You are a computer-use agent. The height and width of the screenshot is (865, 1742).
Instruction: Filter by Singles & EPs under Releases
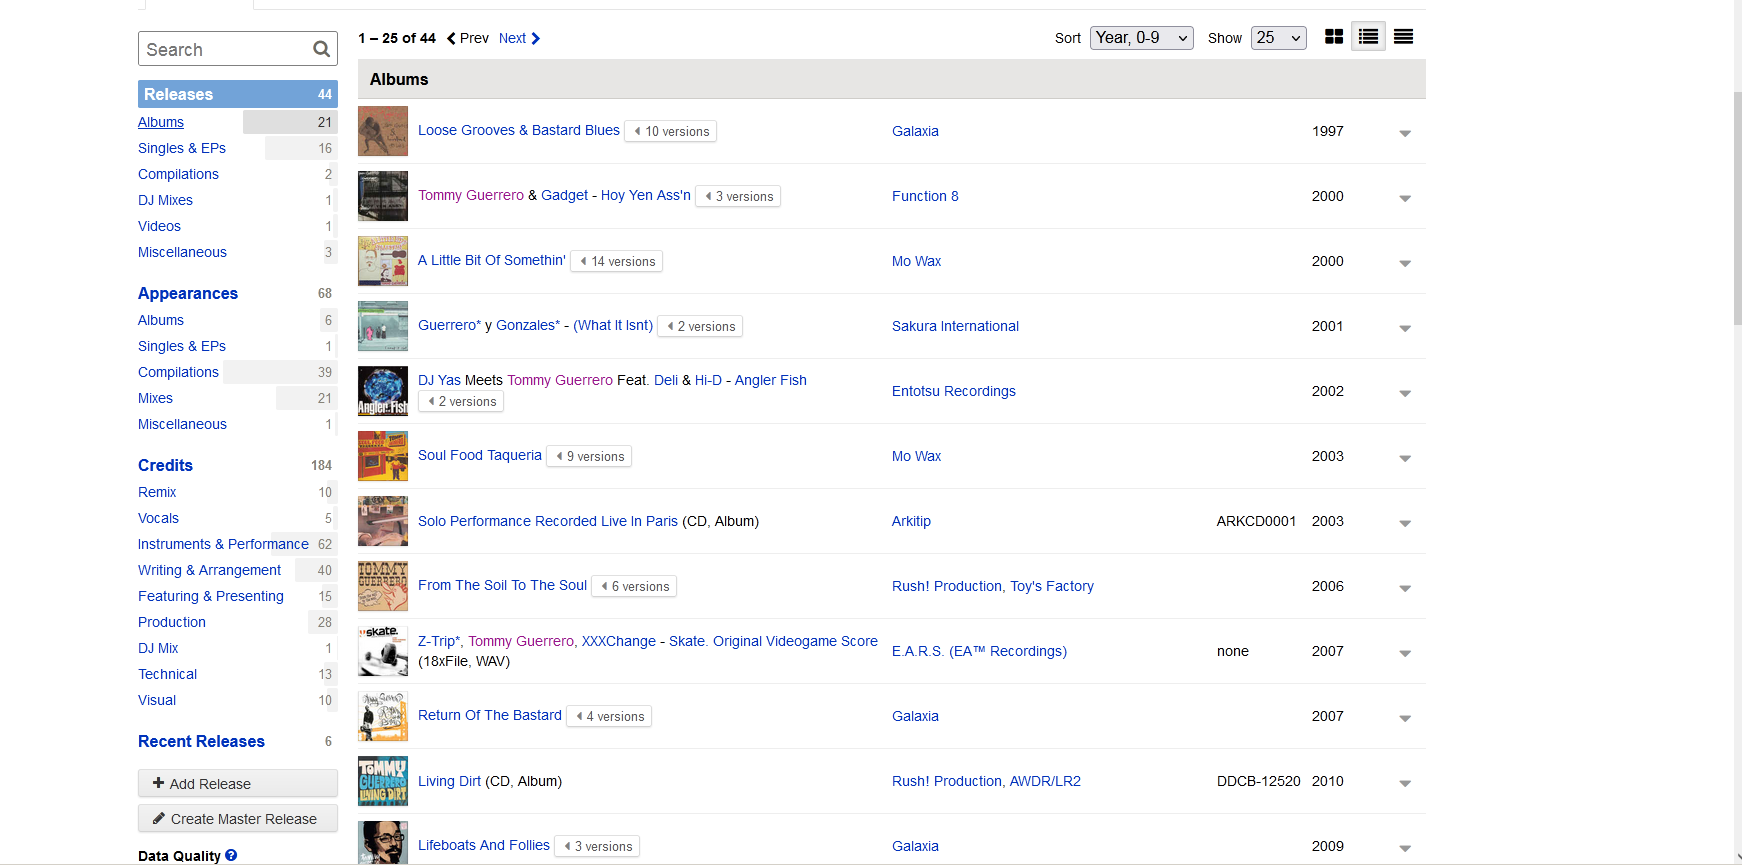pyautogui.click(x=182, y=148)
